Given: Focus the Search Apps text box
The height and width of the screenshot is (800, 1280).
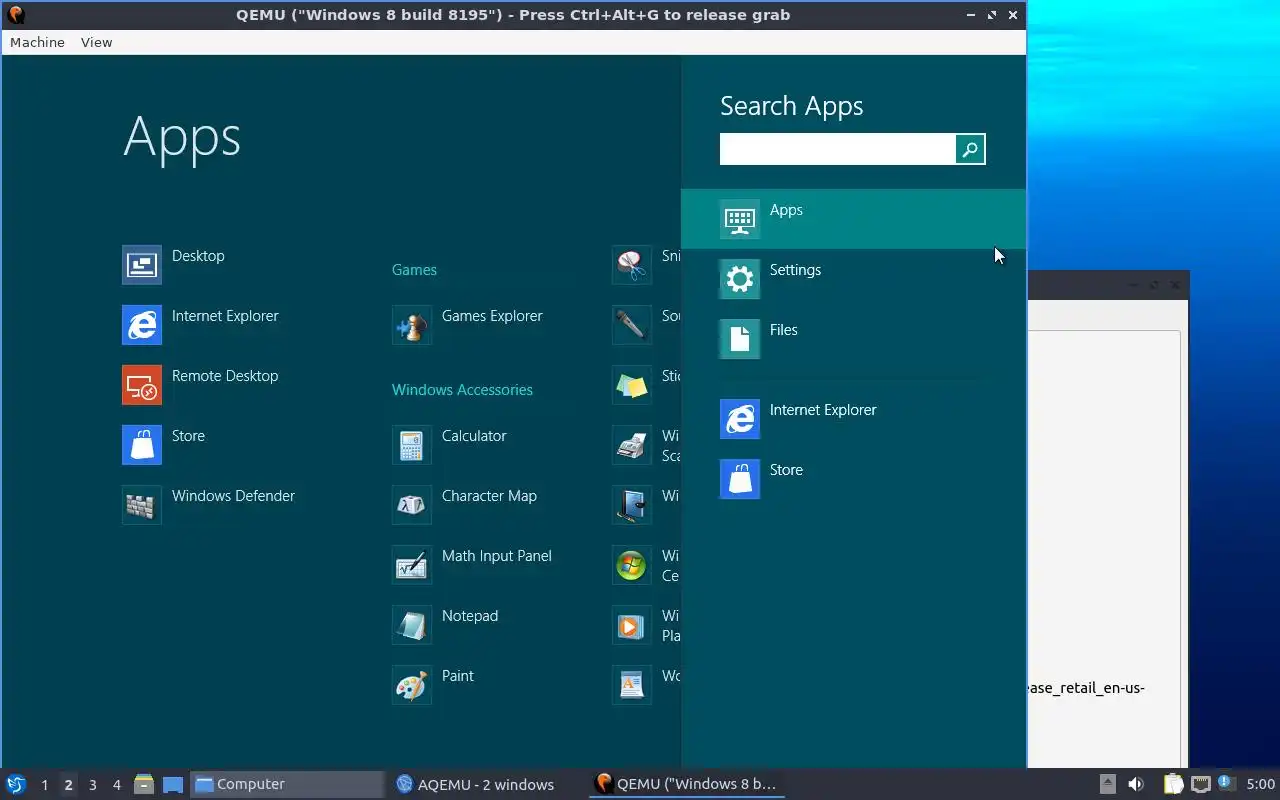Looking at the screenshot, I should (x=838, y=149).
